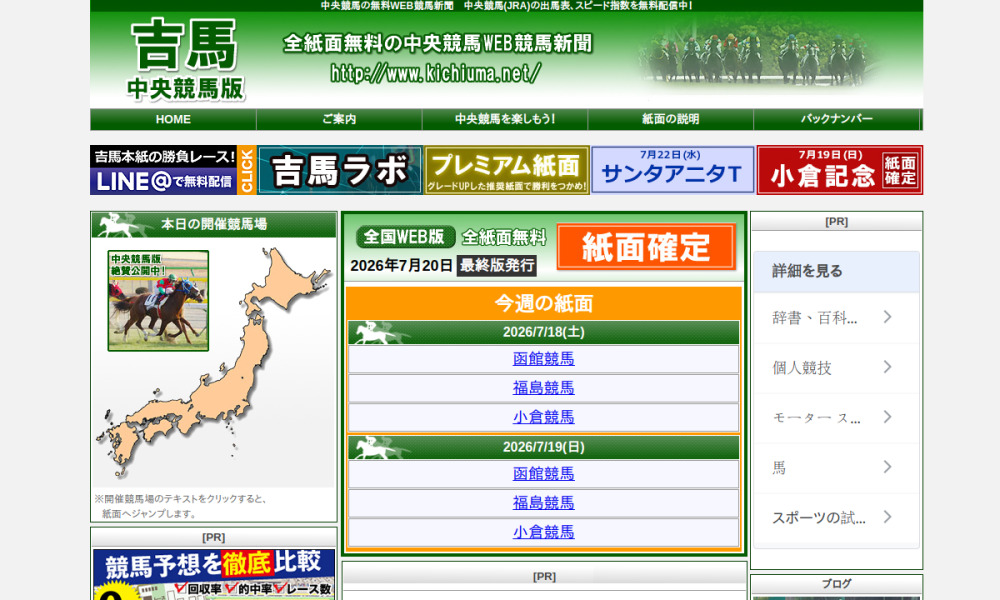Click the LINE@ 無料配信 banner
The image size is (1000, 600).
pyautogui.click(x=173, y=170)
